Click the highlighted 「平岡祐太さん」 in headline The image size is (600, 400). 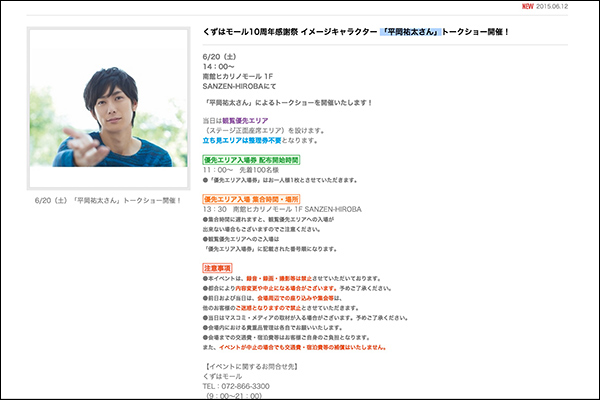(411, 32)
